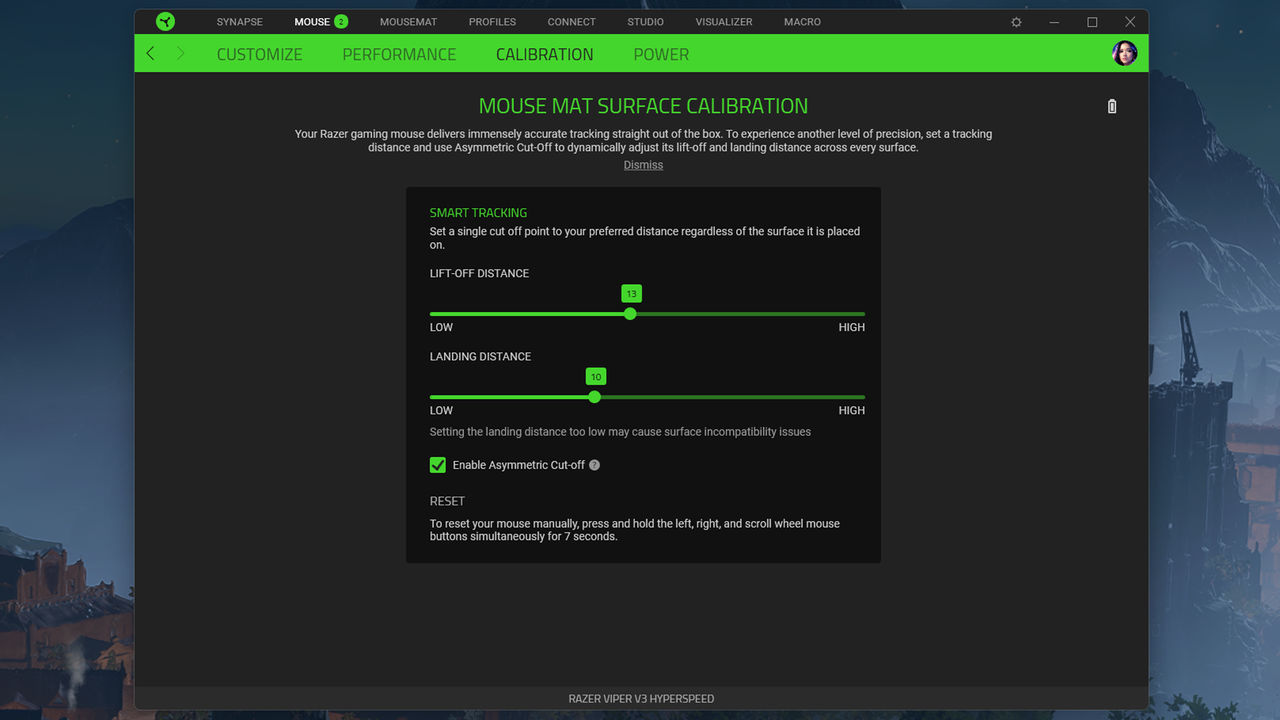Minimize the Razer Synapse window
This screenshot has width=1280, height=720.
click(1054, 22)
